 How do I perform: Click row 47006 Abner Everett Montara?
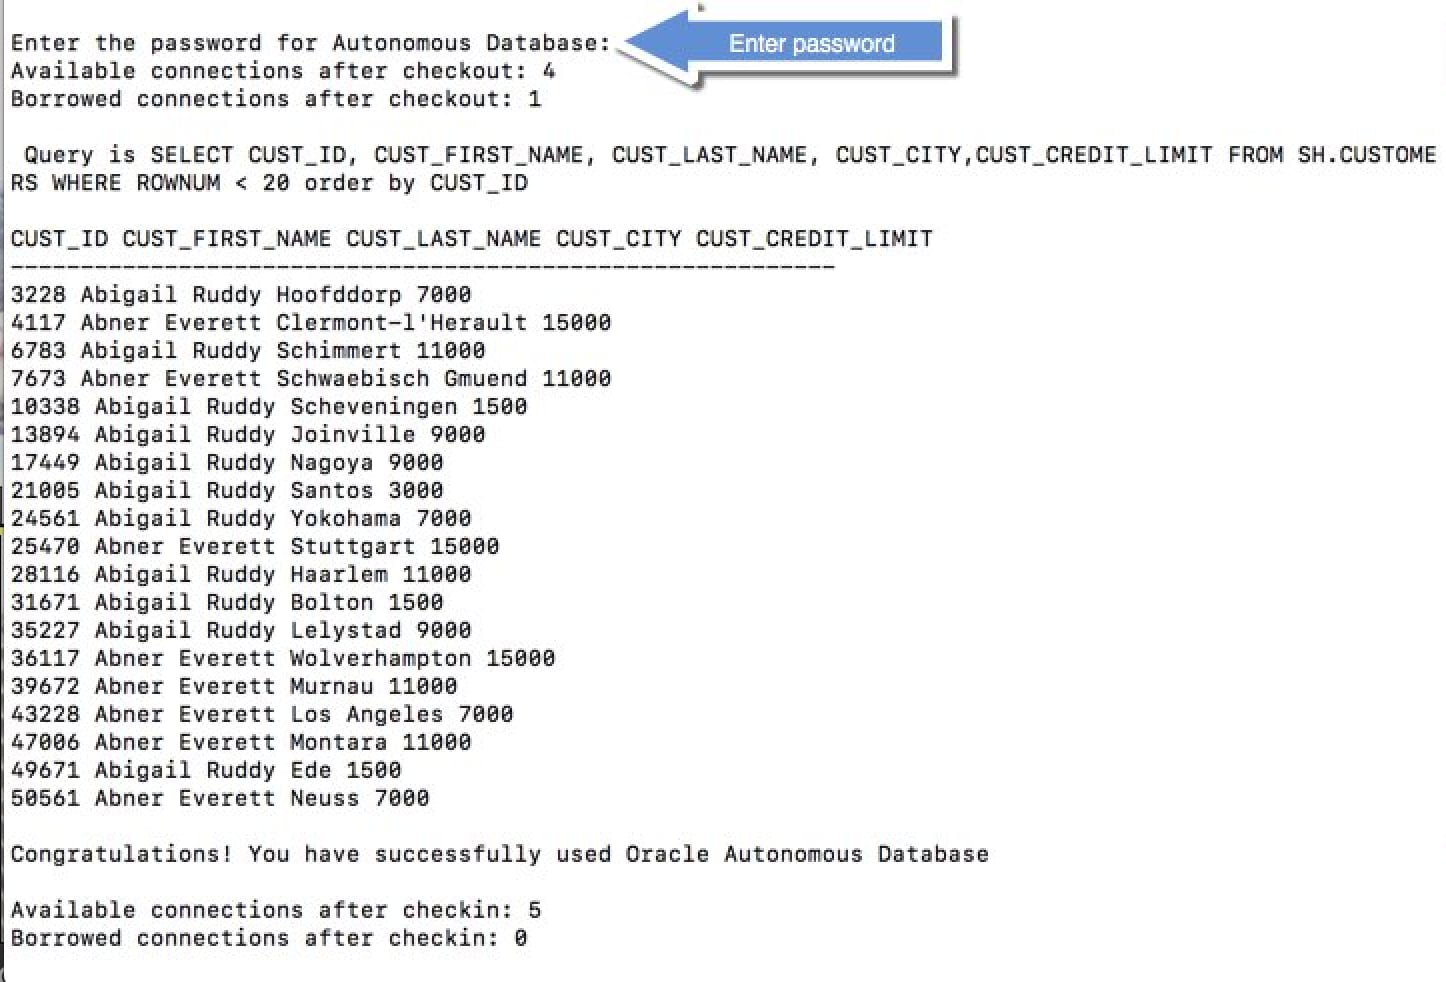point(241,743)
